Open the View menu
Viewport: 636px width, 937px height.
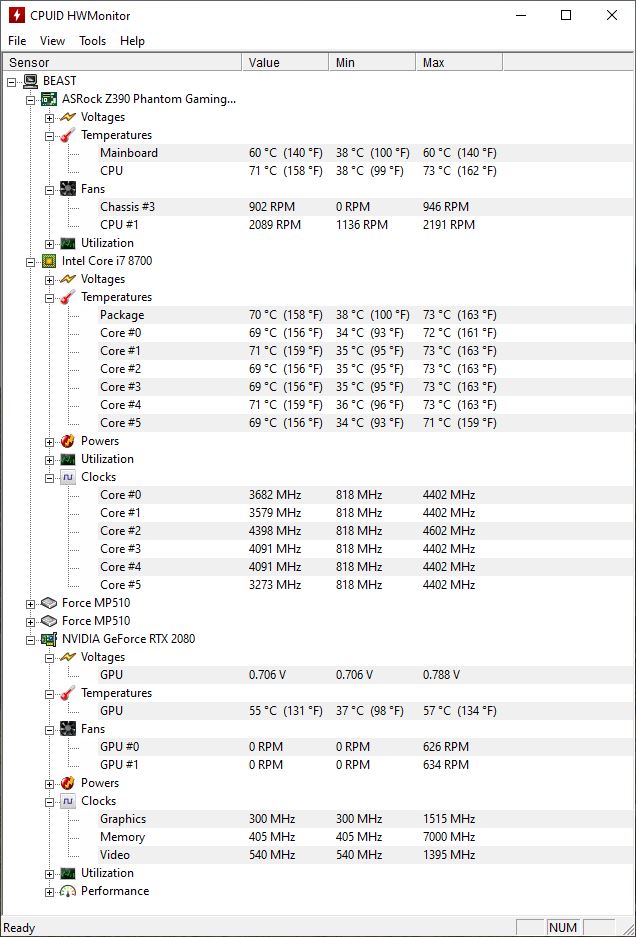click(x=52, y=41)
